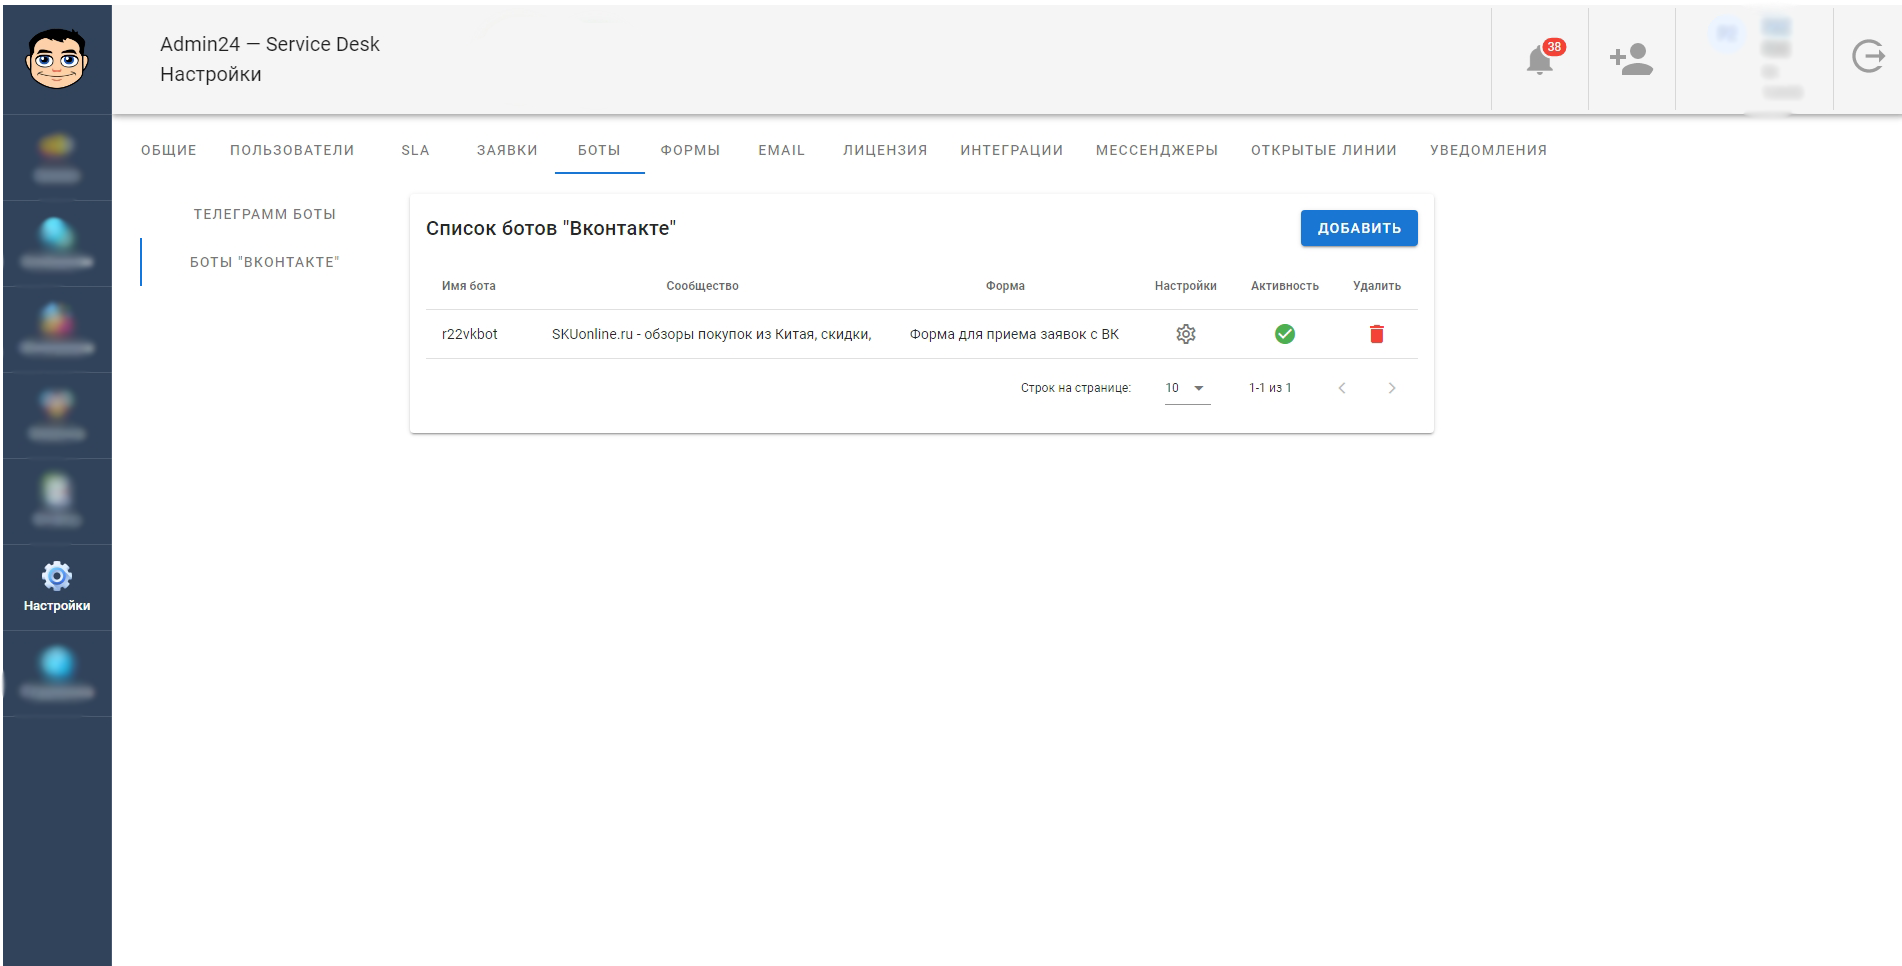Open the Интеграции tab
1902x966 pixels.
[1011, 150]
